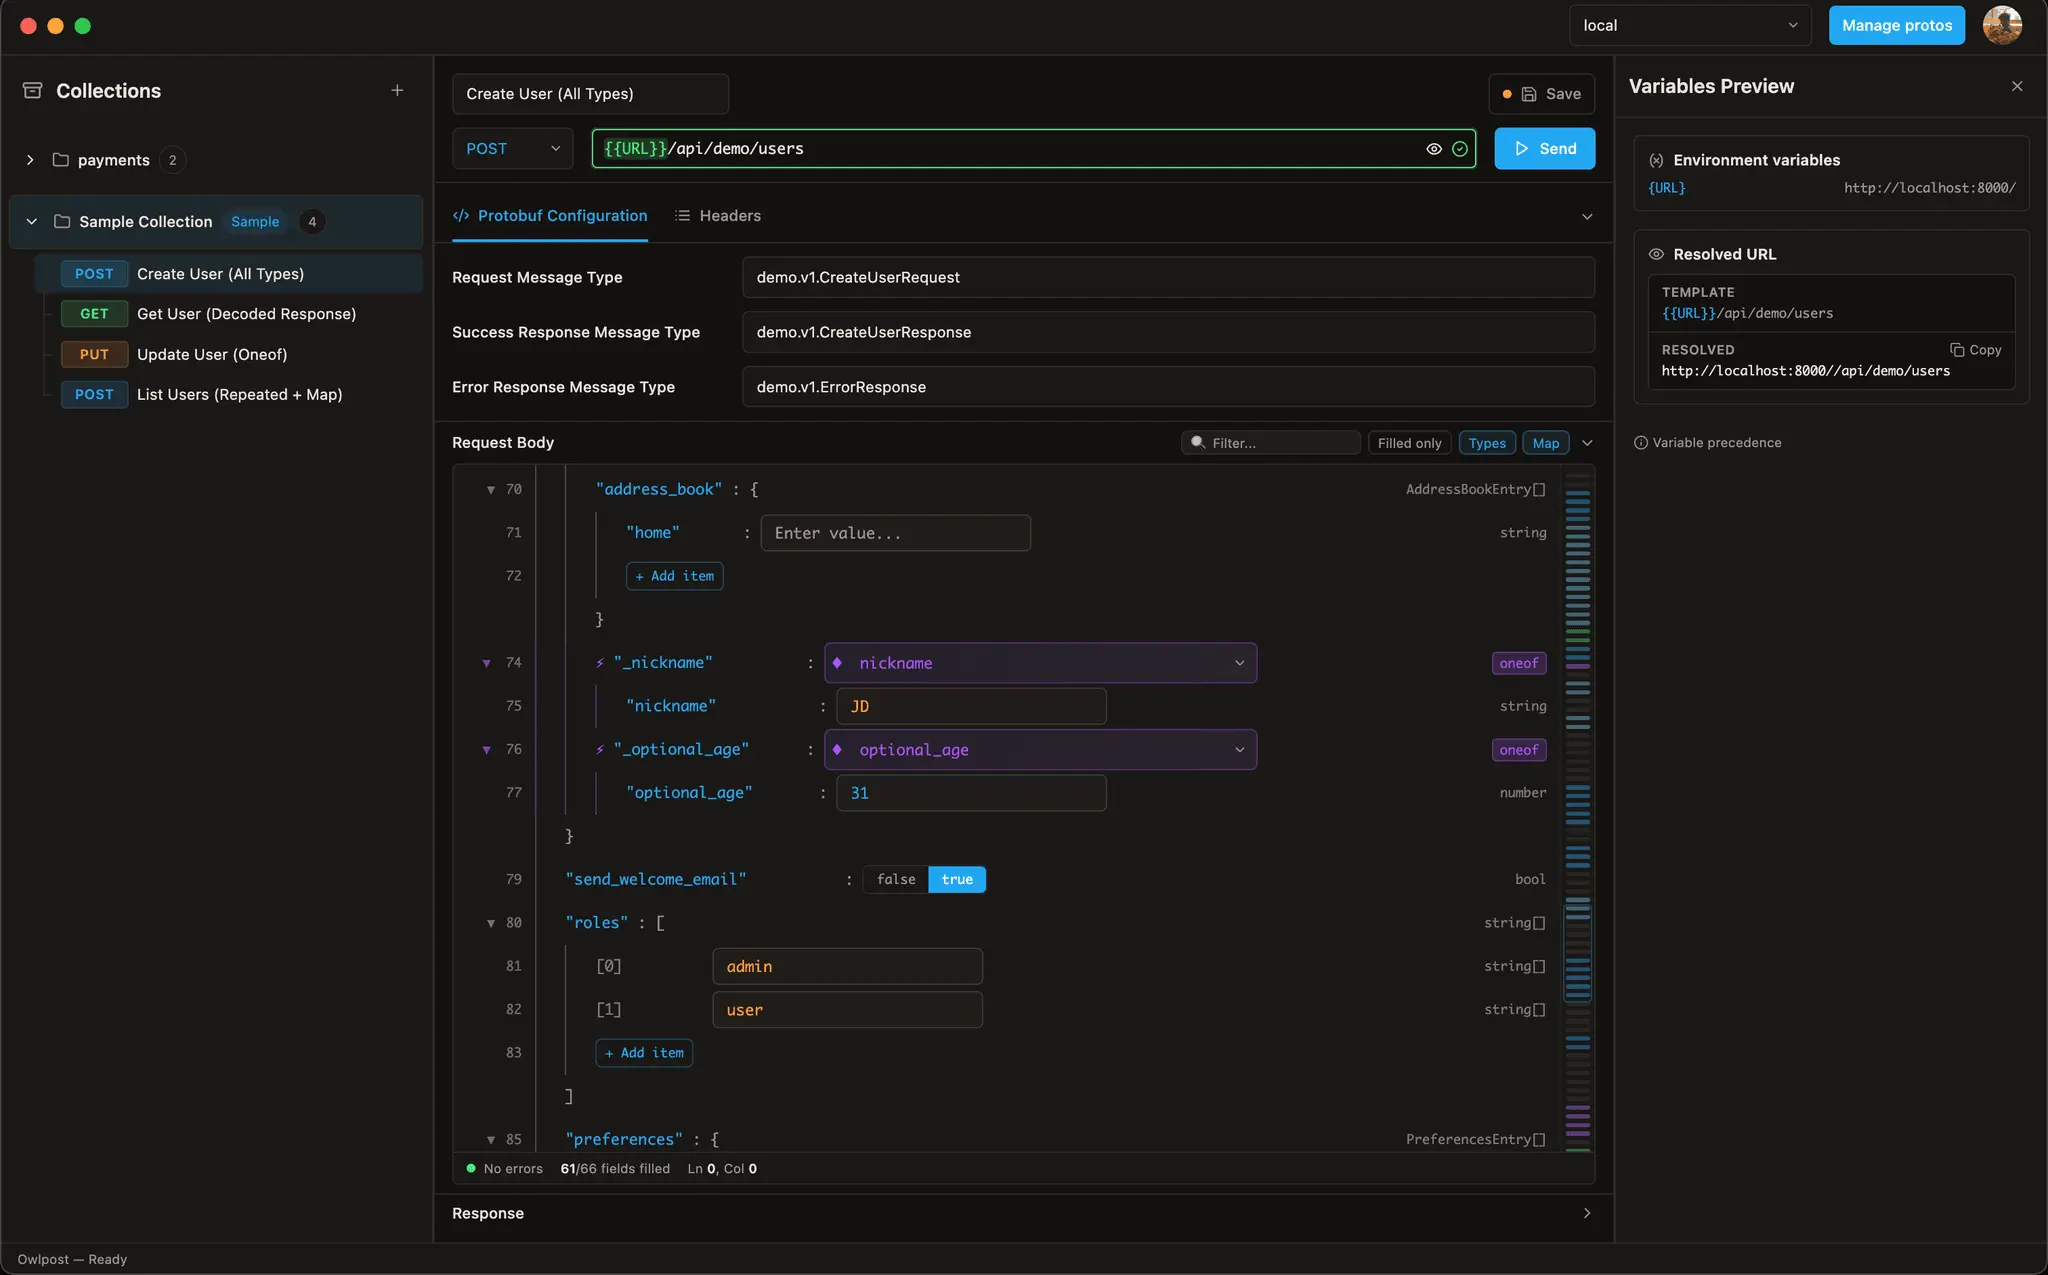Add item to roles array
The width and height of the screenshot is (2048, 1275).
644,1053
